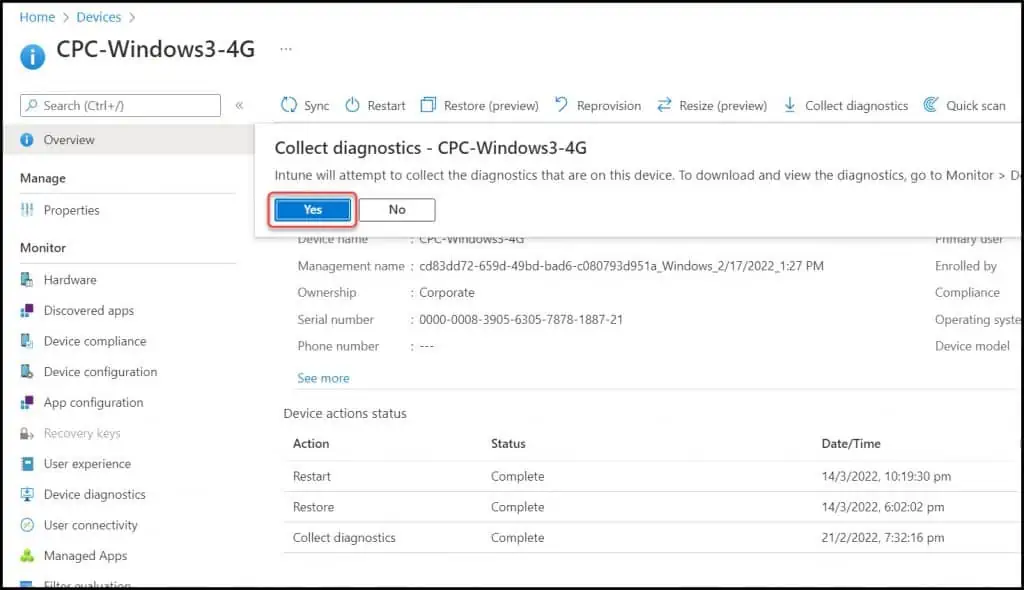Click the blue info icon beside device title
The height and width of the screenshot is (590, 1024).
pos(33,57)
